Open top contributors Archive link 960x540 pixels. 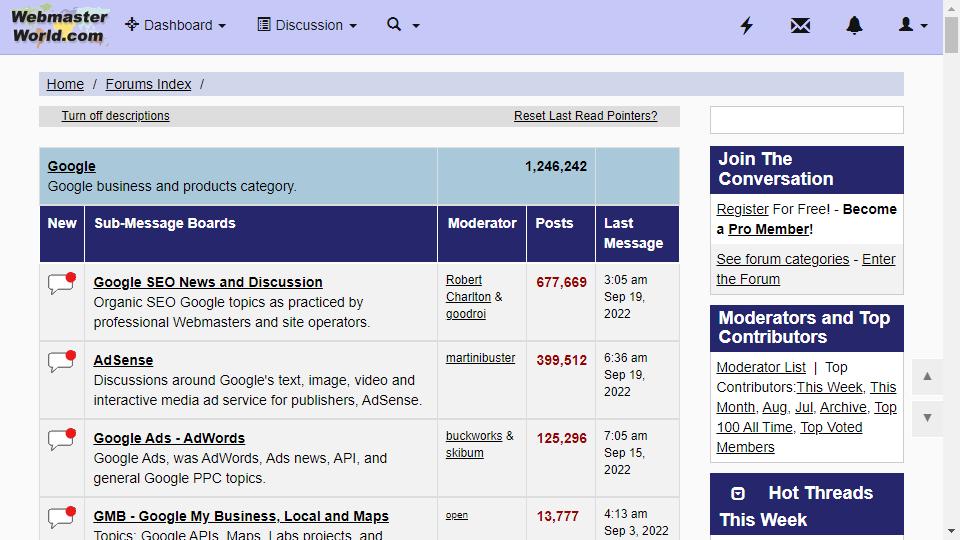[843, 407]
